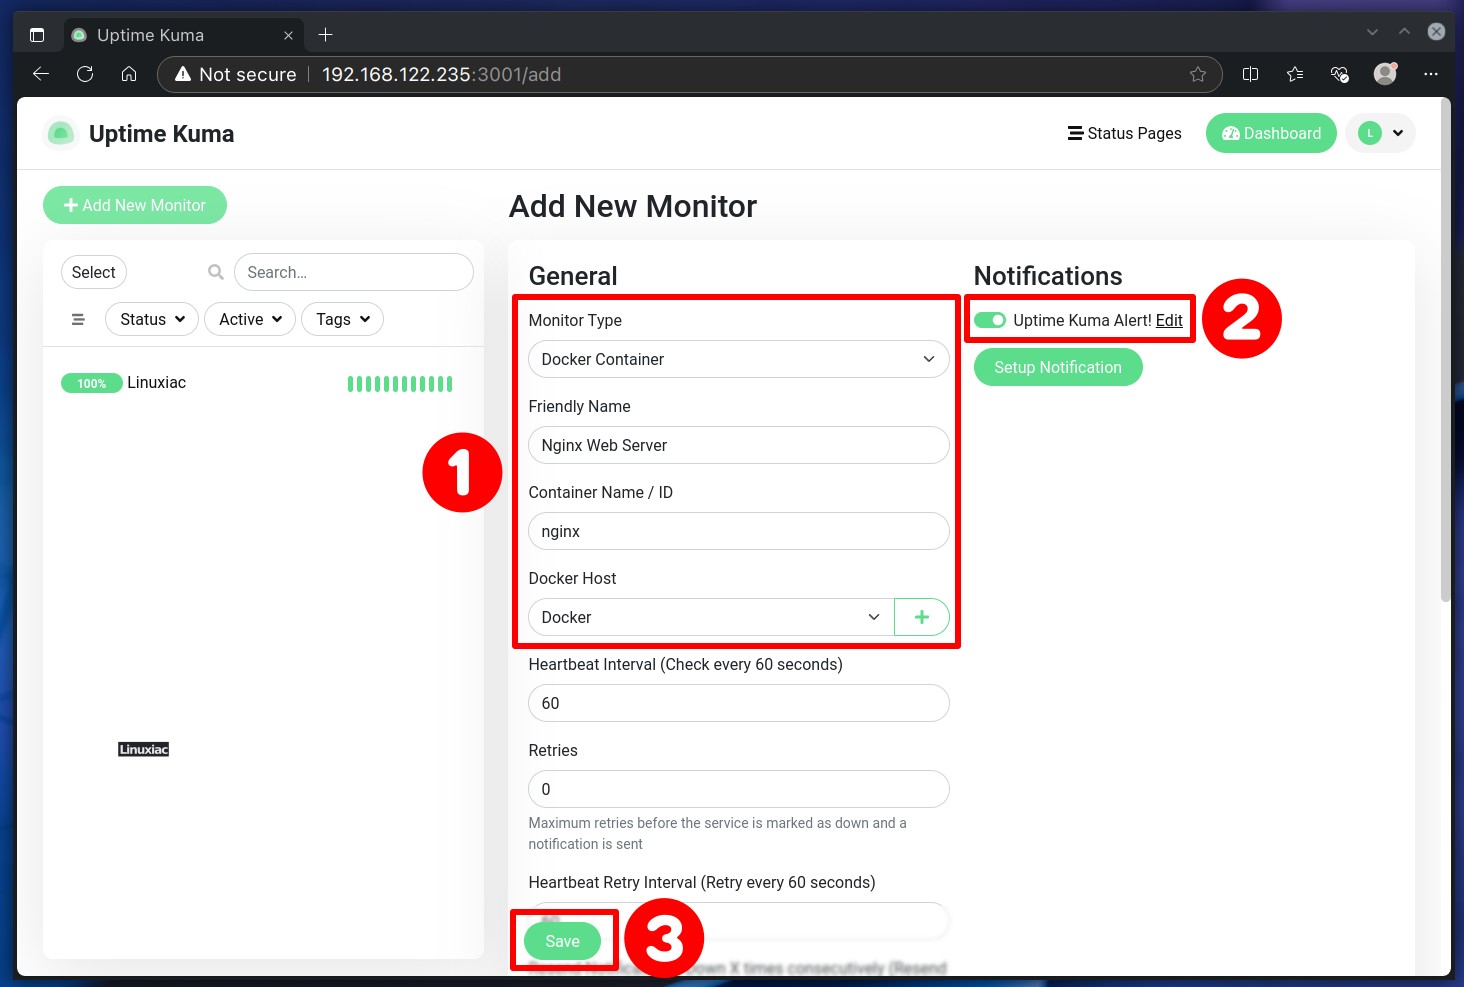Viewport: 1464px width, 987px height.
Task: Open browser favorites list icon
Action: [x=1295, y=74]
